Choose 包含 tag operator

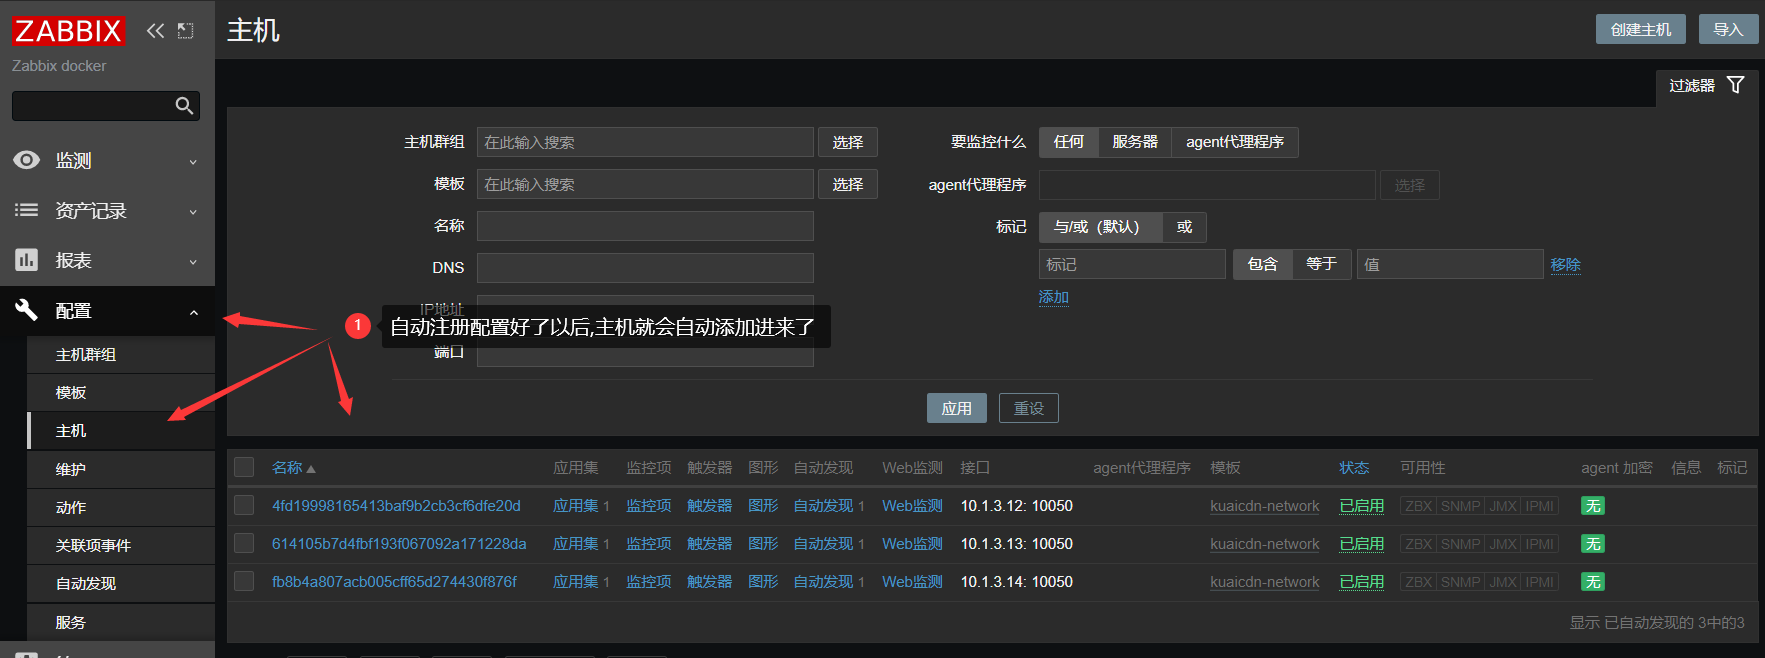[1262, 264]
